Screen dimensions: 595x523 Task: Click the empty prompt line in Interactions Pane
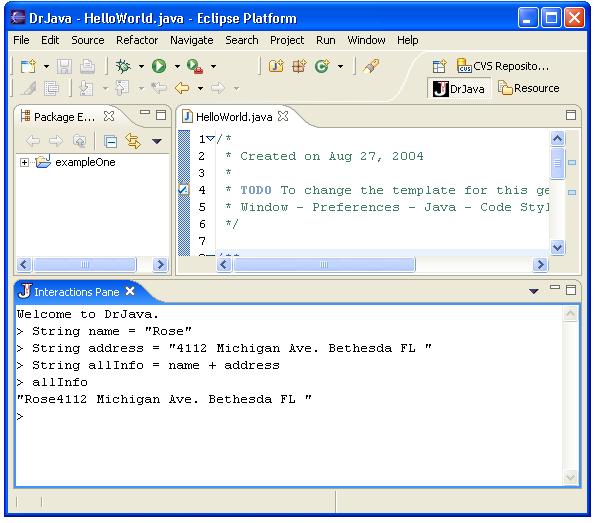[x=288, y=416]
